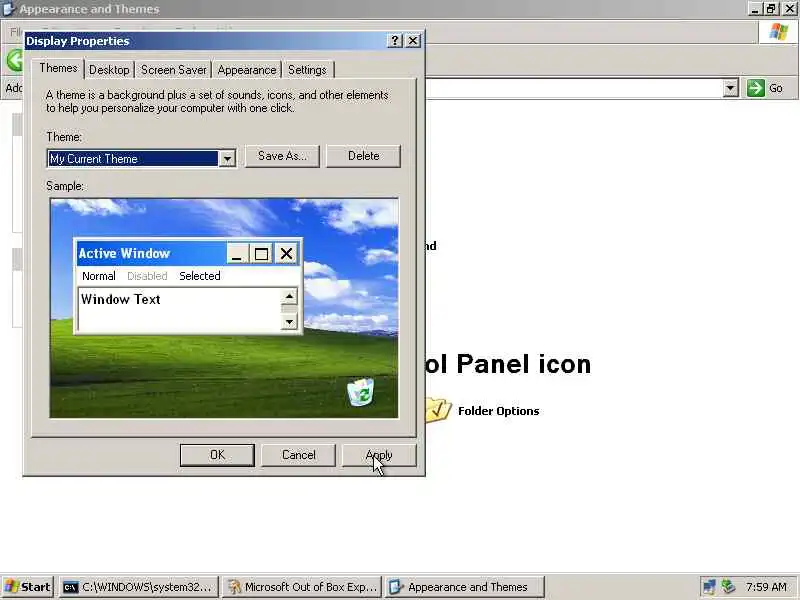Click the Save As... button
Screen dimensions: 800x600
pos(282,156)
